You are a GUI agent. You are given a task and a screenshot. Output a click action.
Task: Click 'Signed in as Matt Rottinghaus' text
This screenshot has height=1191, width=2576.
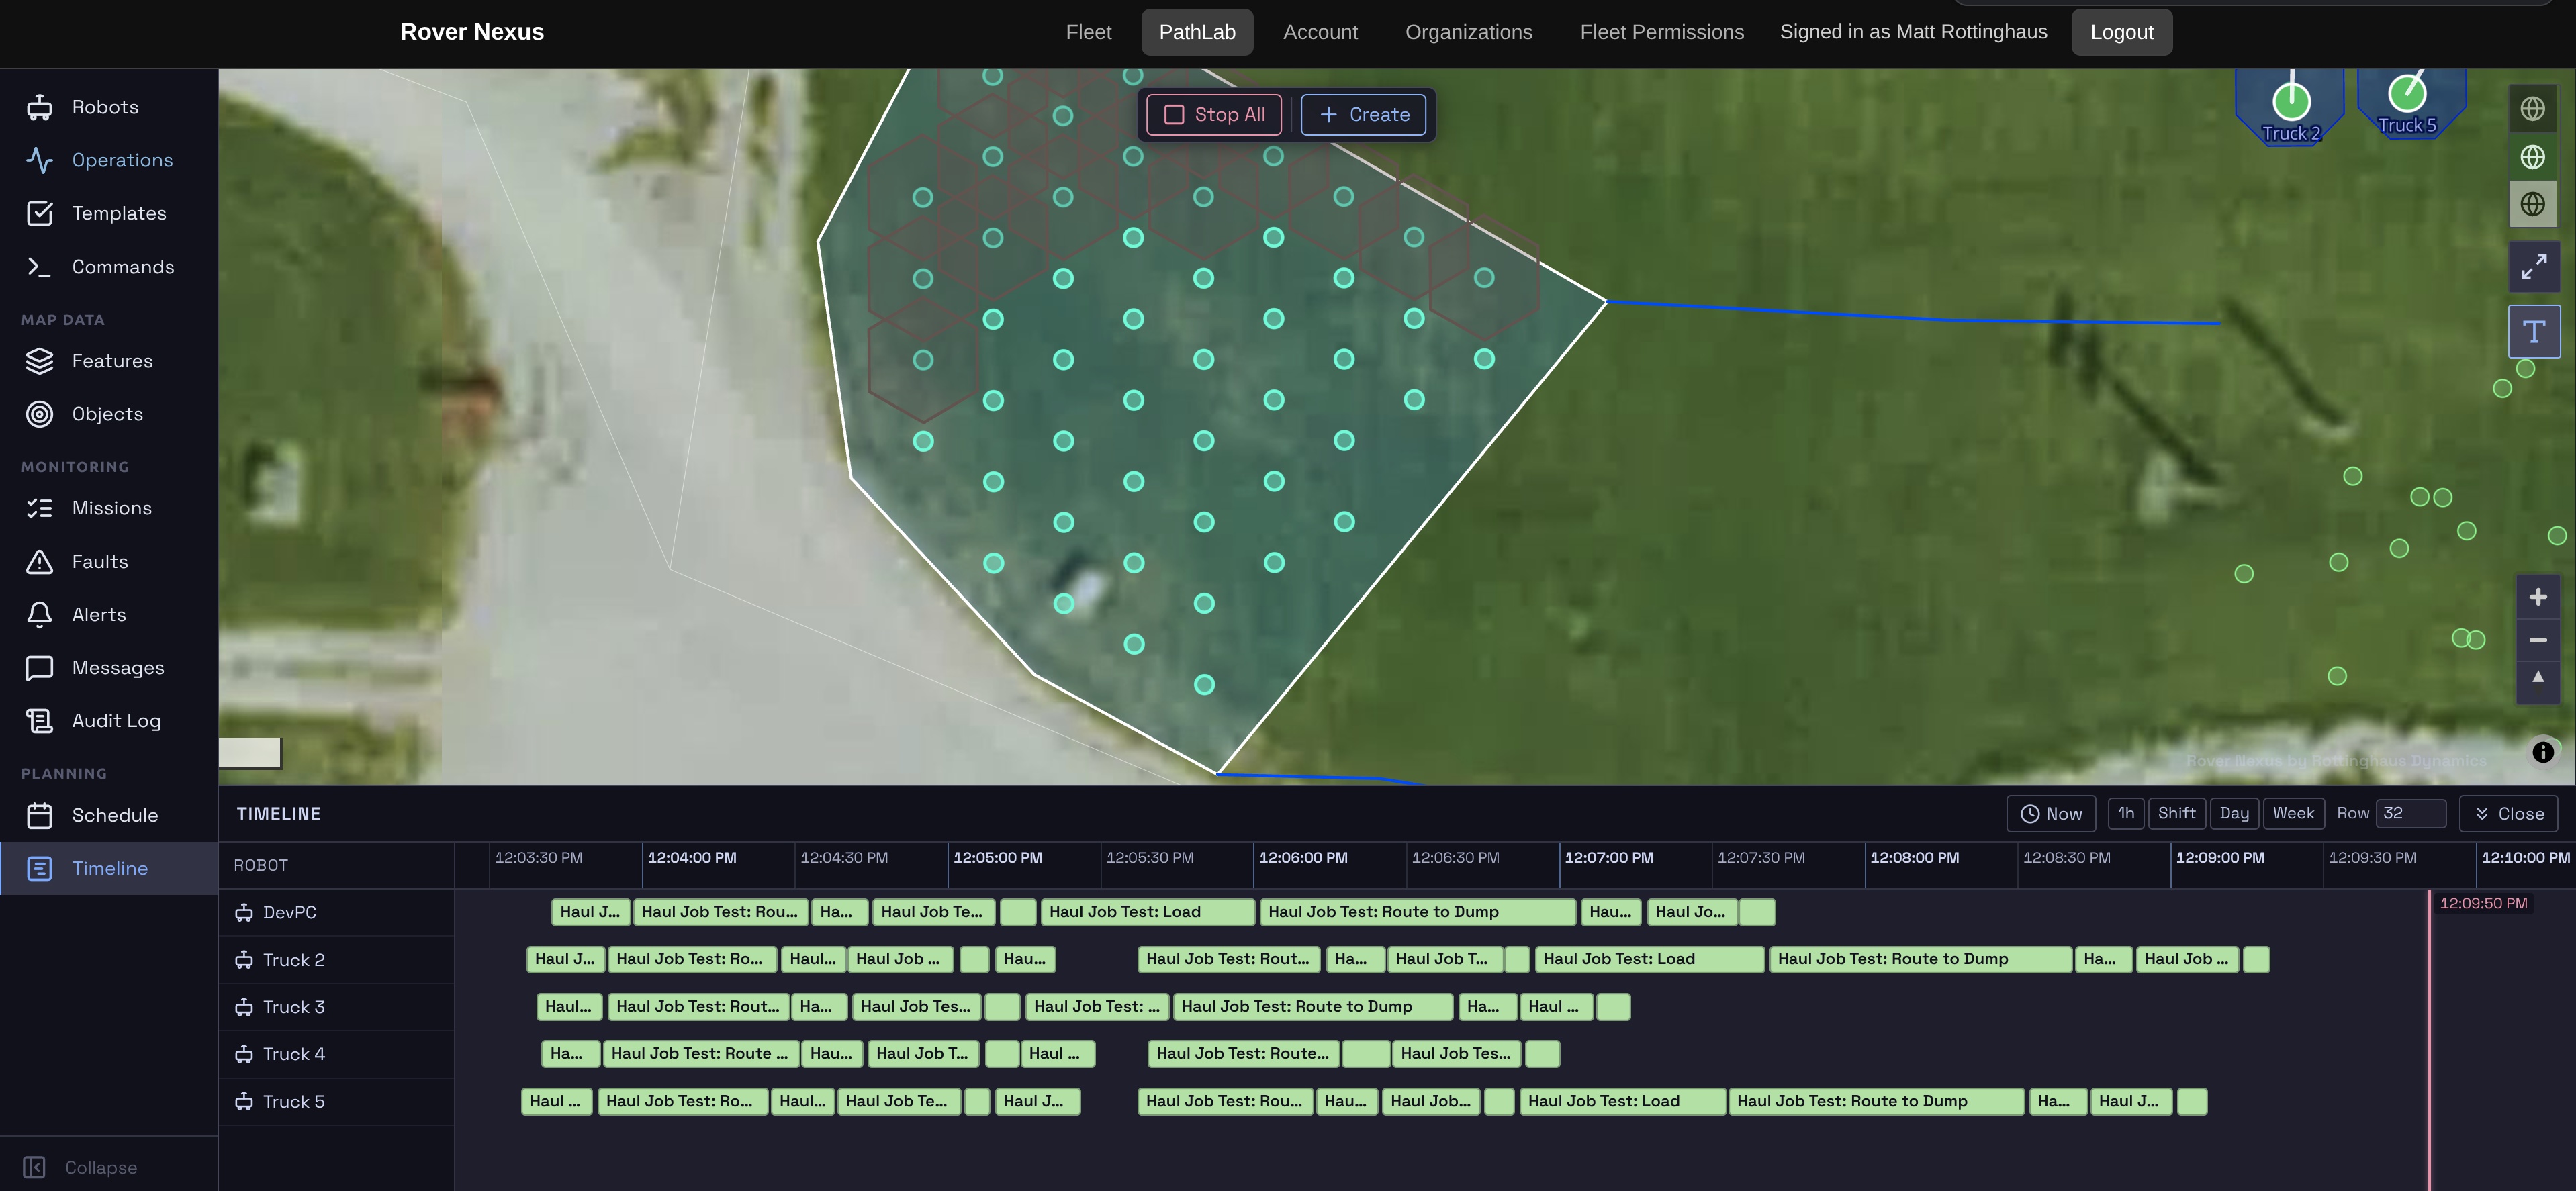click(x=1913, y=32)
